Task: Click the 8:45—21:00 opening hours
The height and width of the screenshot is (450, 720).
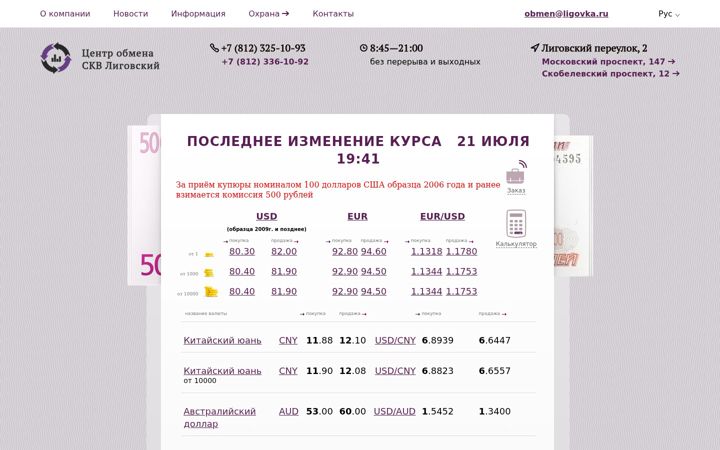Action: [396, 48]
